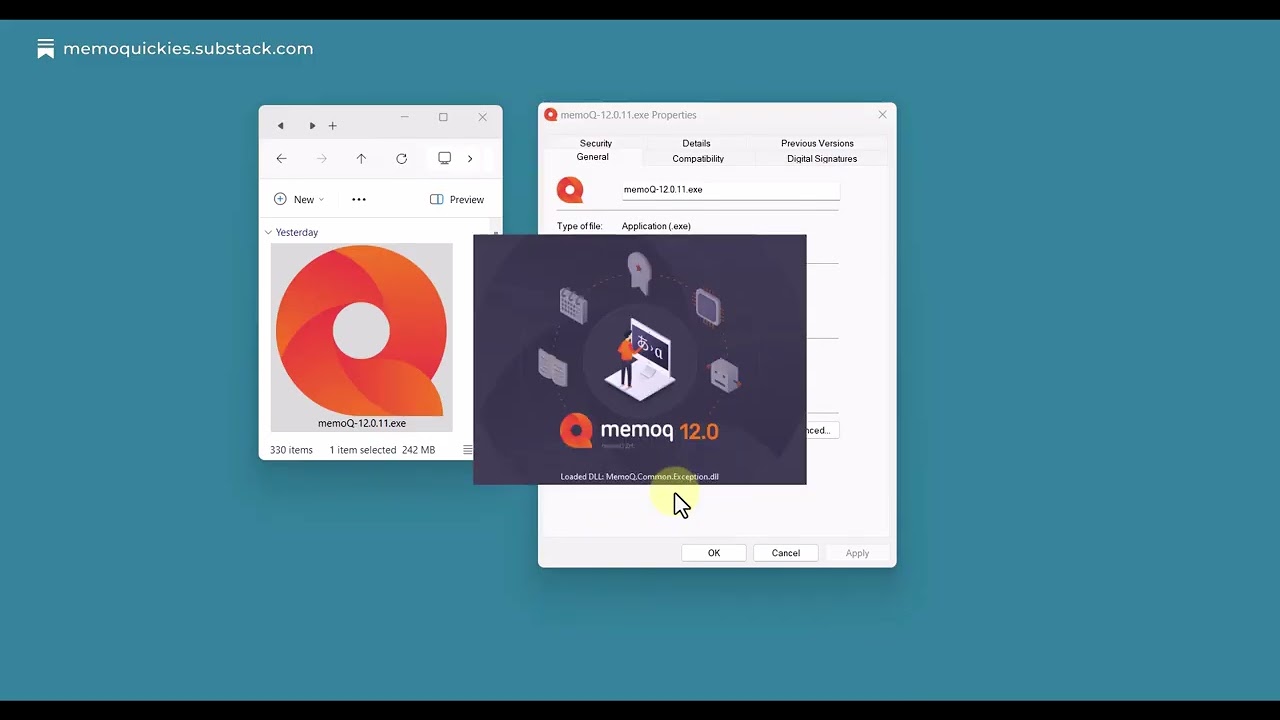Open the Digital Signatures tab
1280x720 pixels.
click(x=822, y=158)
